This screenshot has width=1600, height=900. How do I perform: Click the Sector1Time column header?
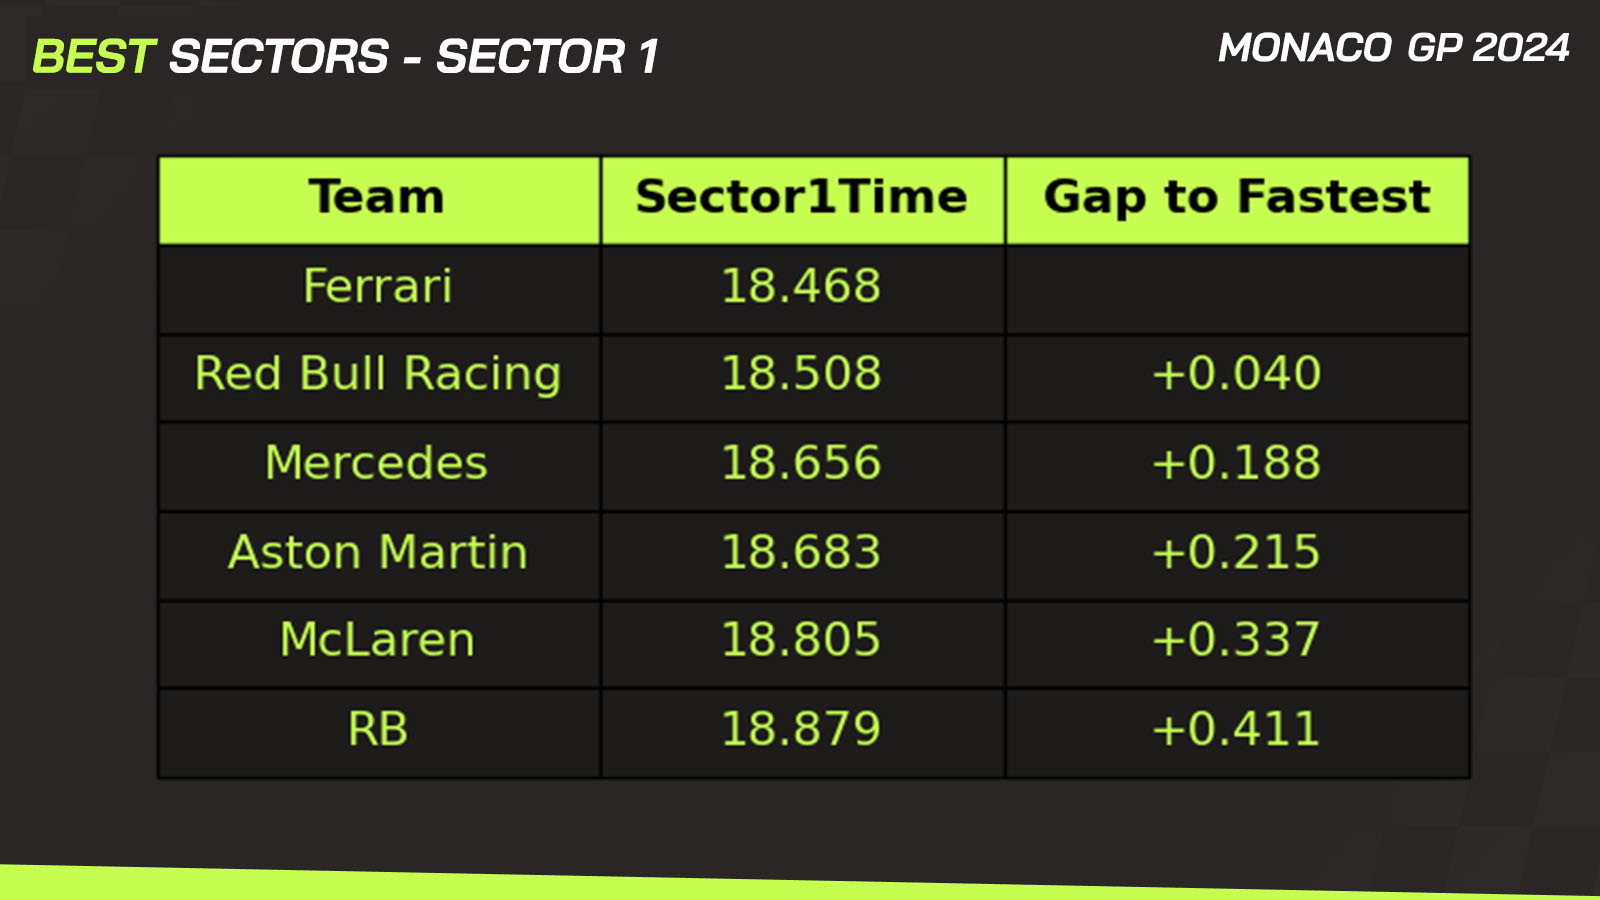coord(802,197)
